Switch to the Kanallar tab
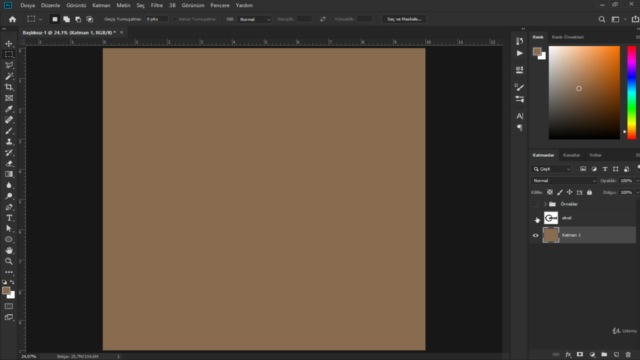The width and height of the screenshot is (640, 360). [x=571, y=155]
